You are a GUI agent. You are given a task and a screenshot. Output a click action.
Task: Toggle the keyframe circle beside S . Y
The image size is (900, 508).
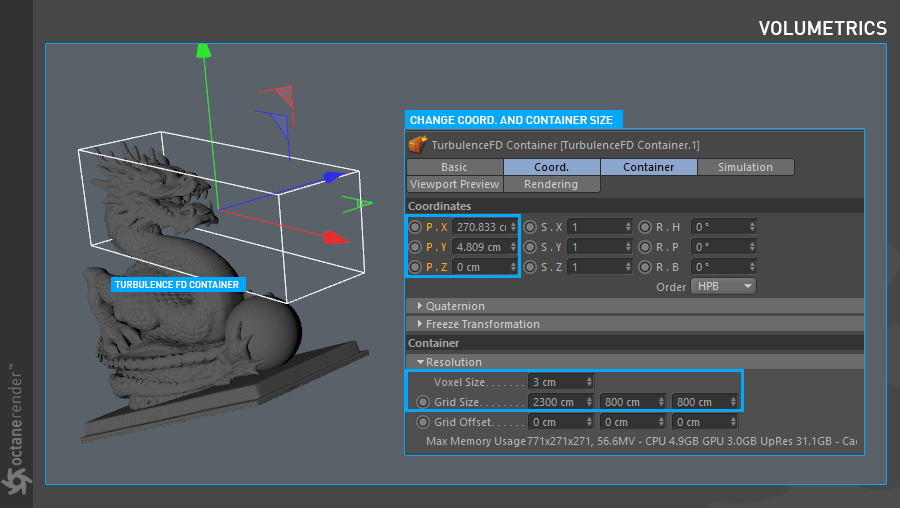(531, 247)
